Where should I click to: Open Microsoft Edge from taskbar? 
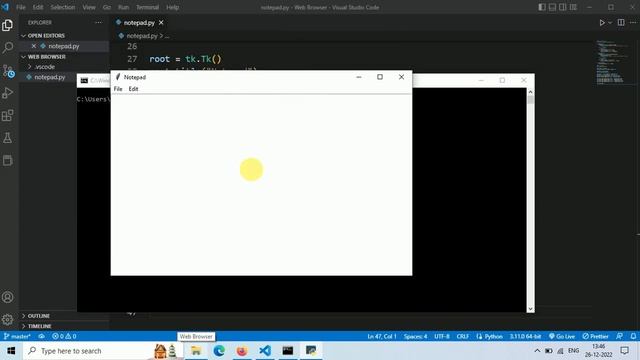(219, 351)
